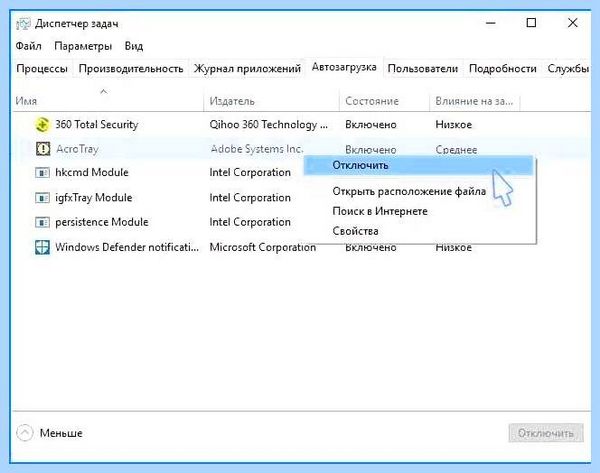Click the Отключить button at bottom right
Viewport: 600px width, 473px height.
pyautogui.click(x=546, y=433)
